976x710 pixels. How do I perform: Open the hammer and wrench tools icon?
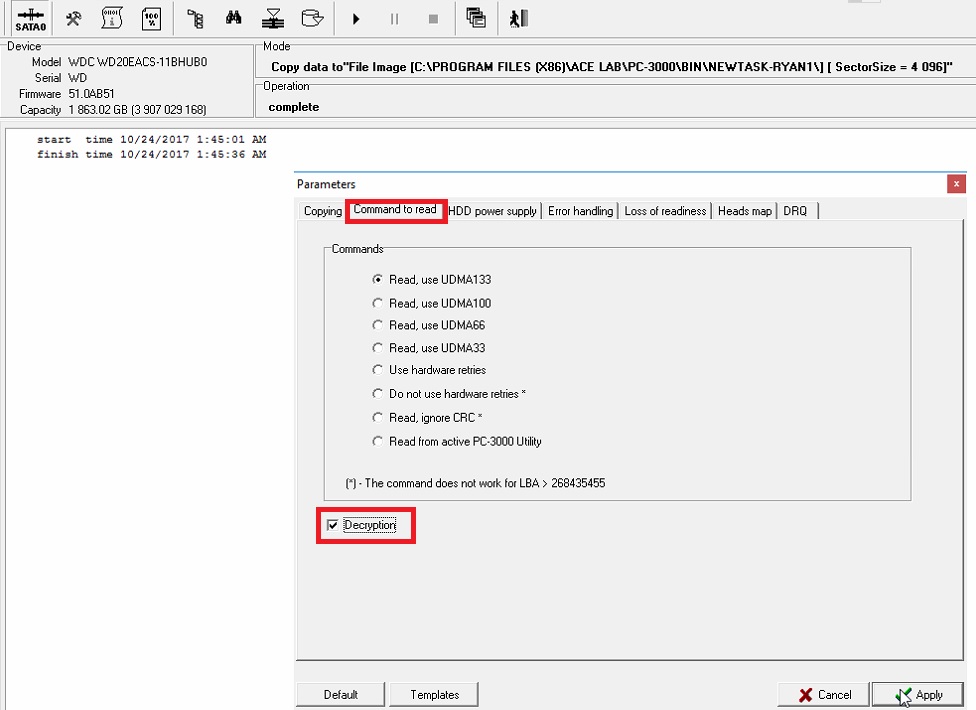click(73, 19)
